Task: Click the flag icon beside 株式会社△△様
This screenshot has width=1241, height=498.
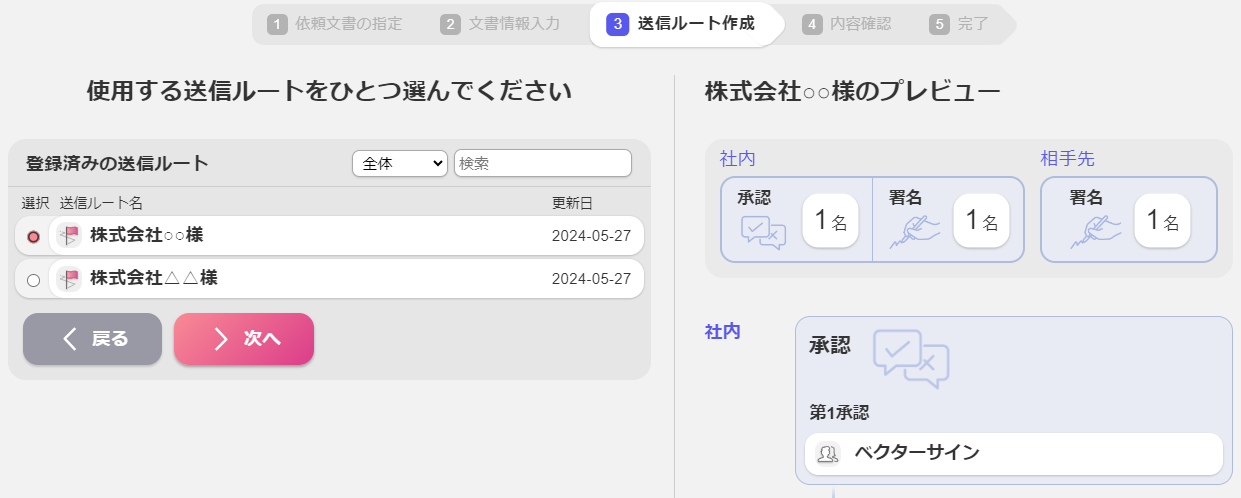Action: pos(69,279)
